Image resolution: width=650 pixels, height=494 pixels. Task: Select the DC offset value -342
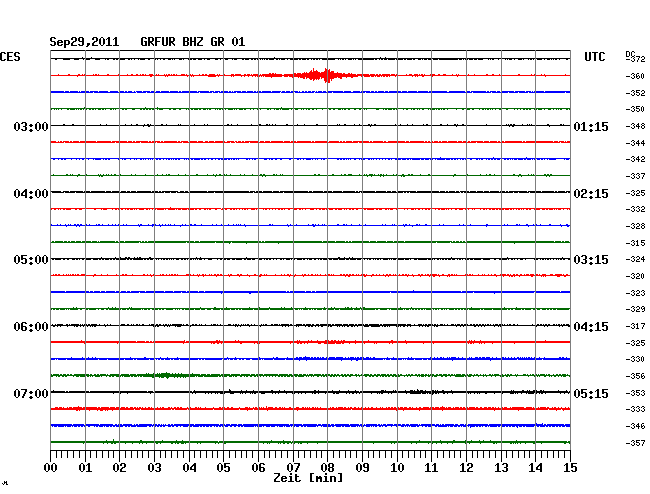tap(635, 159)
